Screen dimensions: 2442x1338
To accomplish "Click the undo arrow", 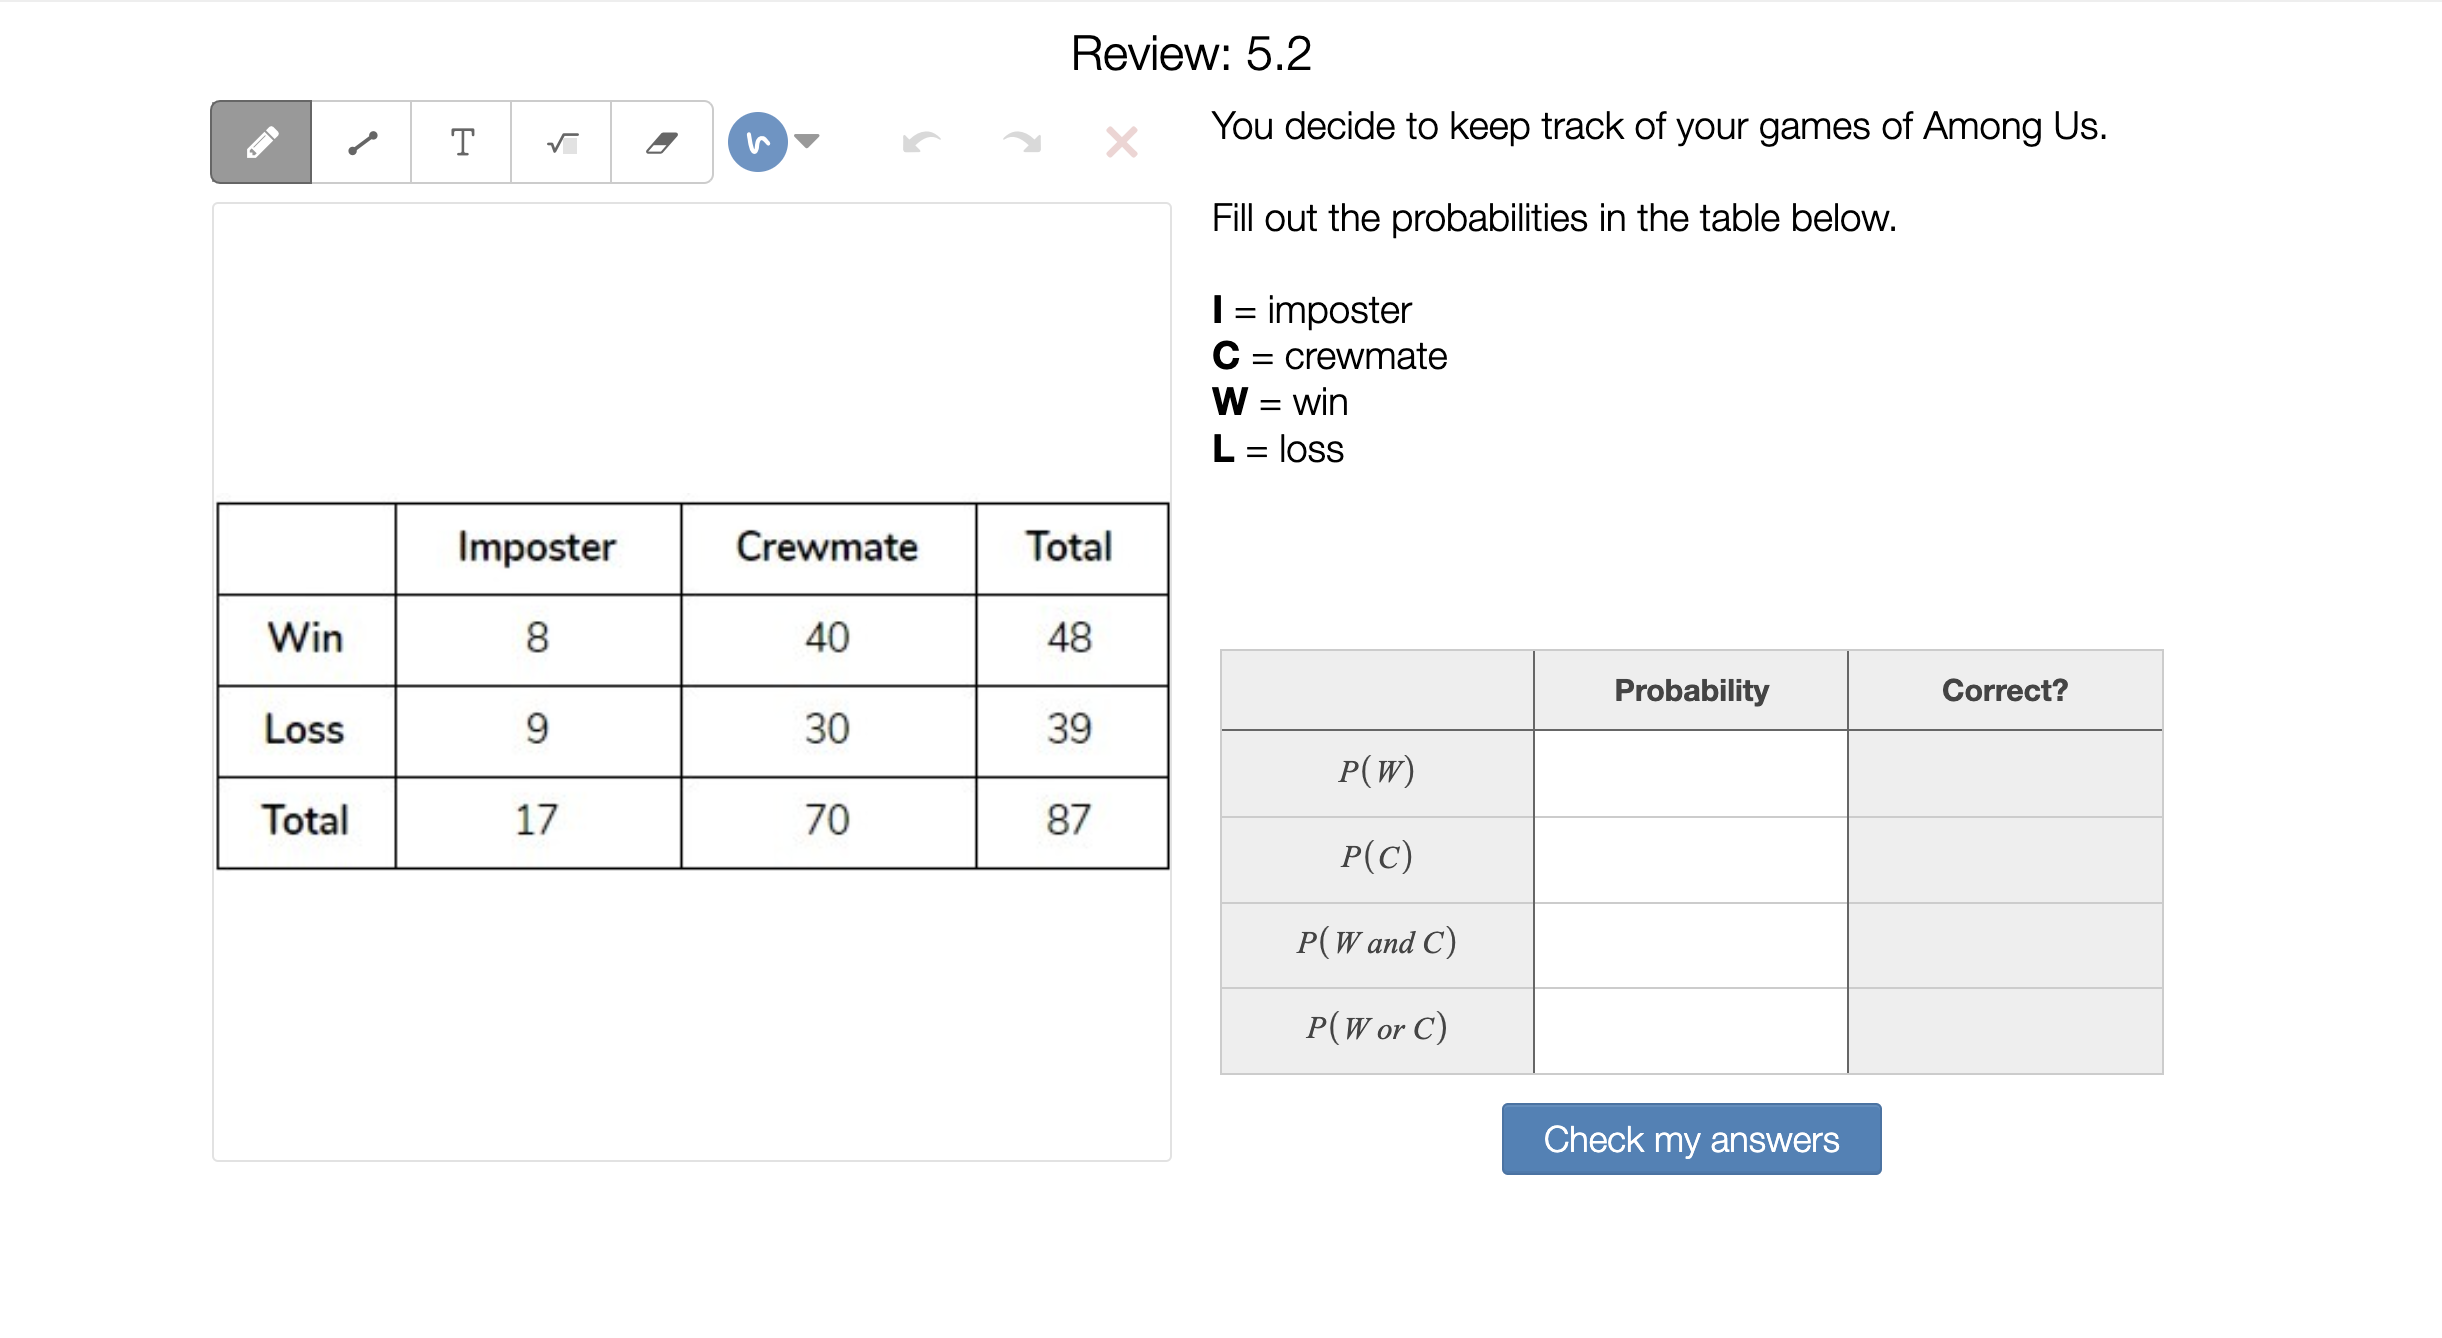I will 921,142.
